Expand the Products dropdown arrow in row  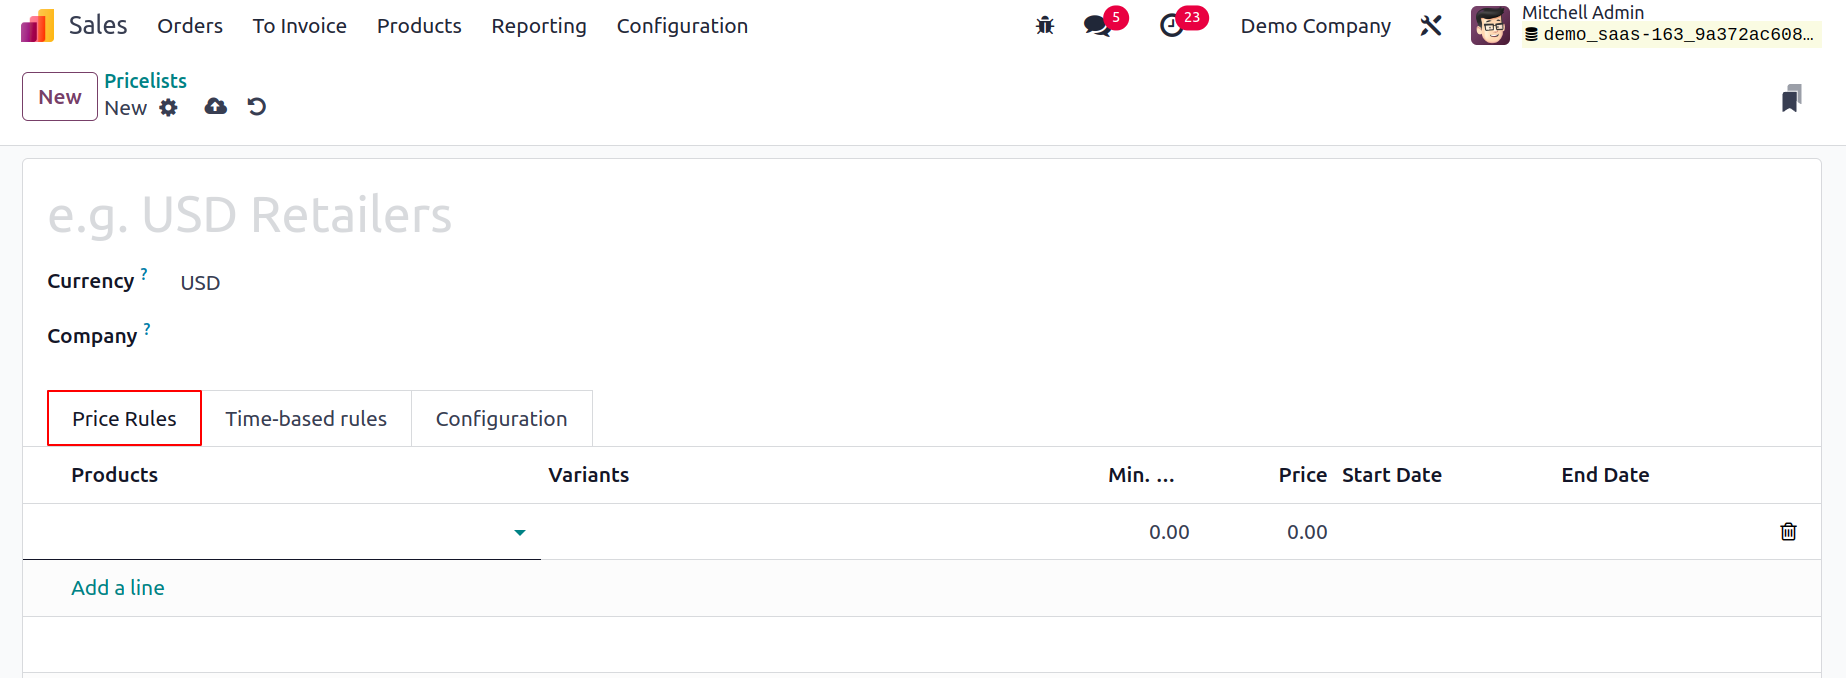520,532
